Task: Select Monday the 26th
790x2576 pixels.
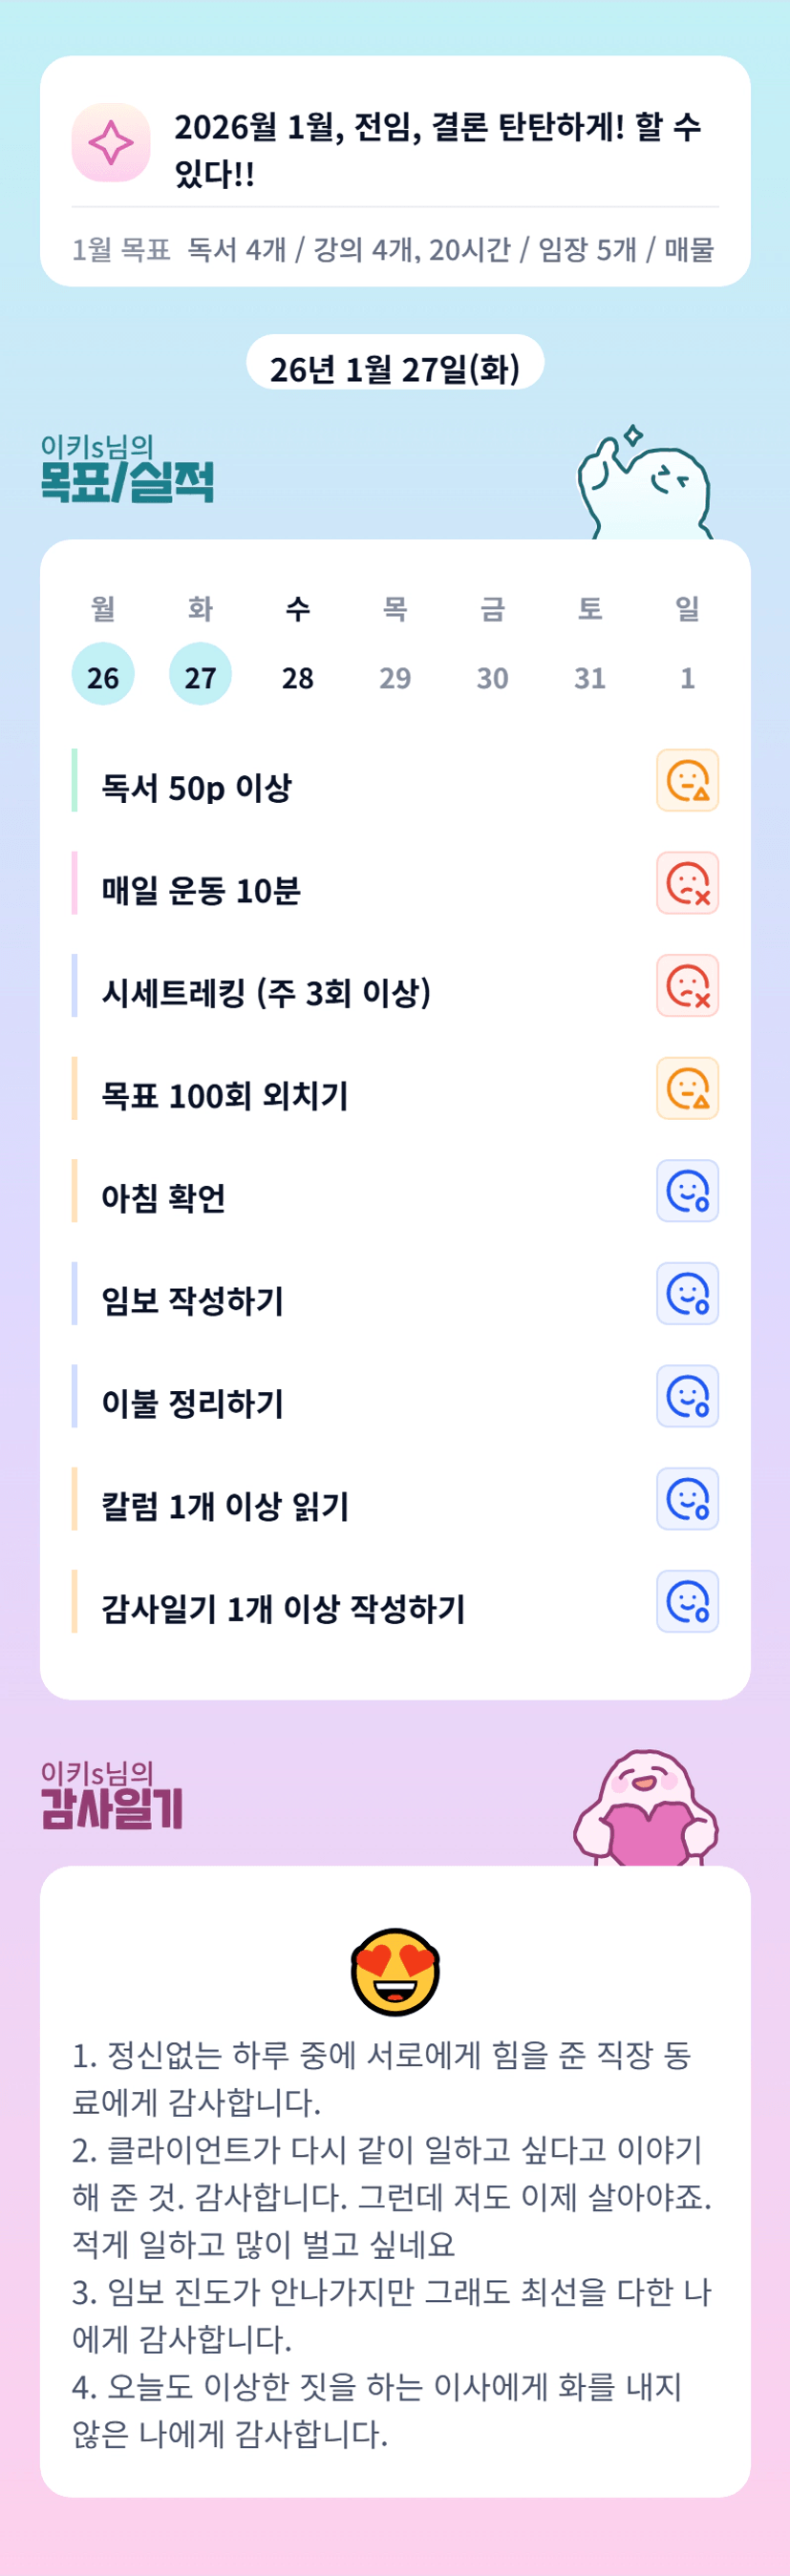Action: click(103, 675)
